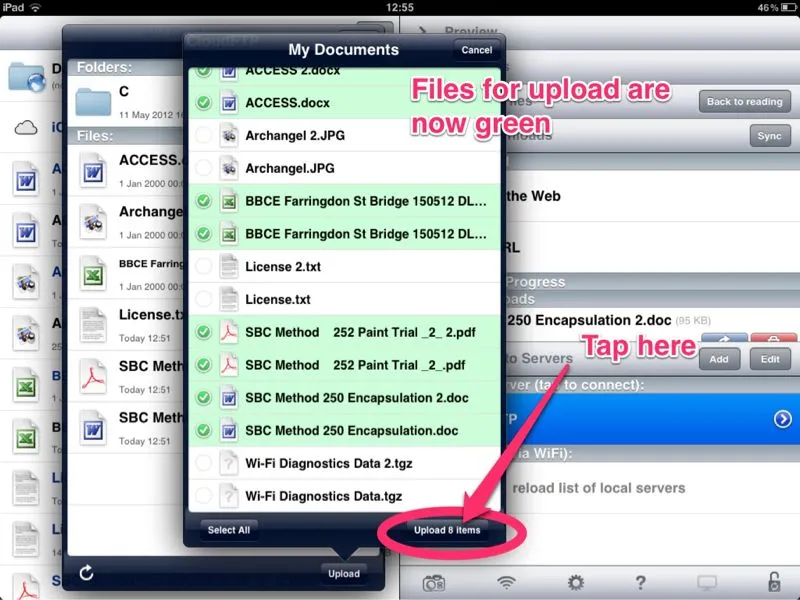
Task: Tap the iCloud cloud icon in sidebar
Action: pos(25,128)
